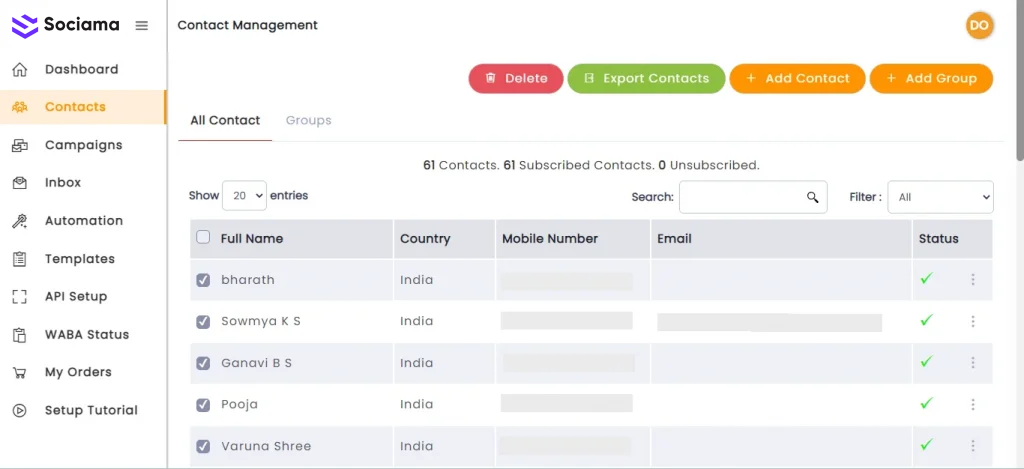Click the red Delete button
Screen dimensions: 1024x469
click(516, 78)
